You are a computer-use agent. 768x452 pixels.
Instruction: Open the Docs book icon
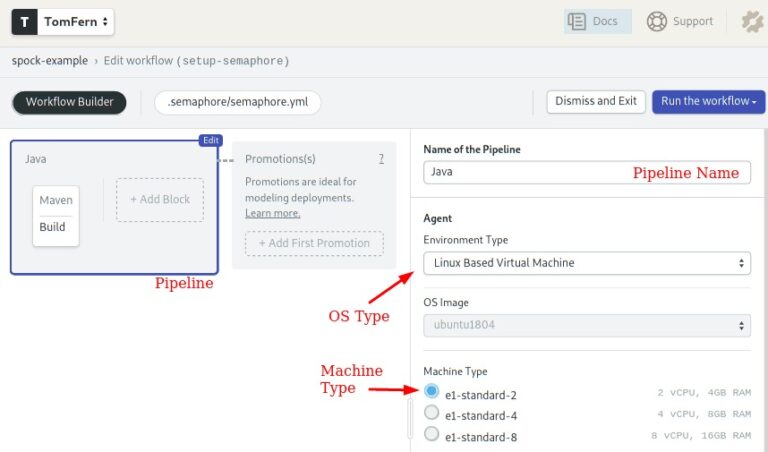577,21
